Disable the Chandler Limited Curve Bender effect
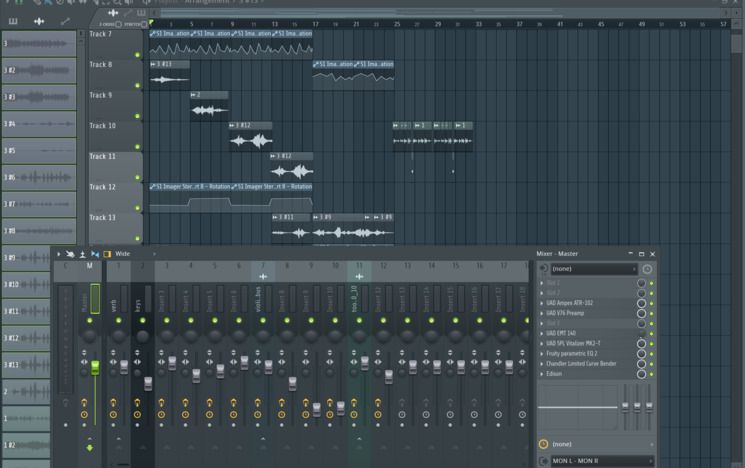745x468 pixels. coord(651,364)
